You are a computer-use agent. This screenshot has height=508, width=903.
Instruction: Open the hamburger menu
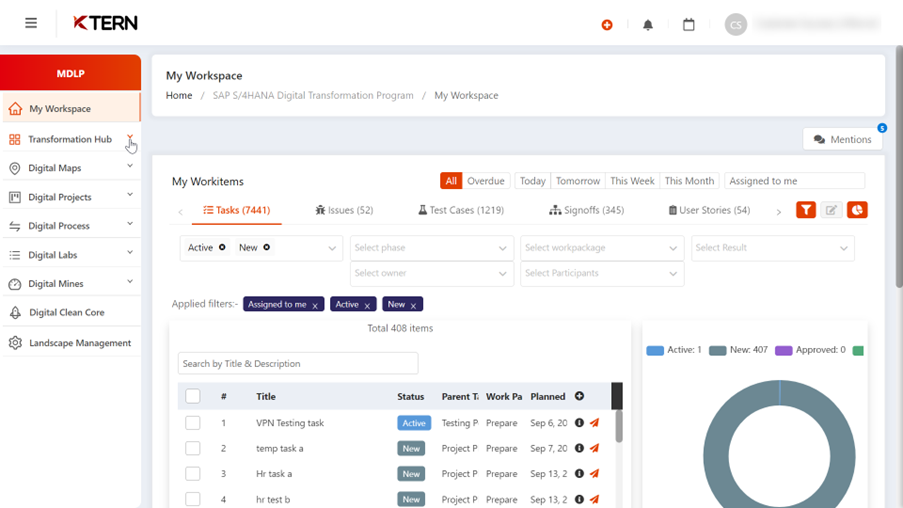pos(31,23)
